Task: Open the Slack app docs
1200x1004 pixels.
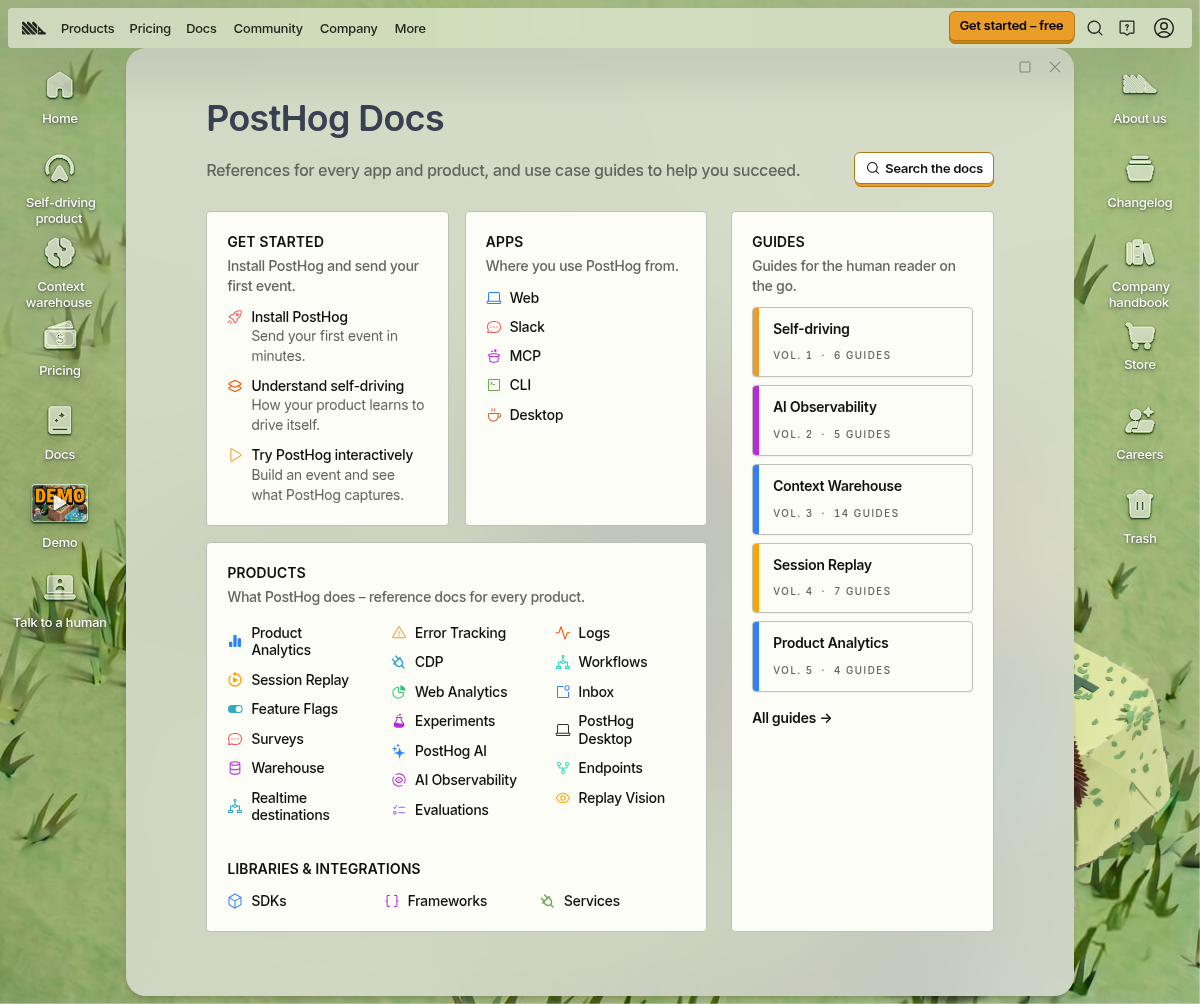Action: [515, 327]
